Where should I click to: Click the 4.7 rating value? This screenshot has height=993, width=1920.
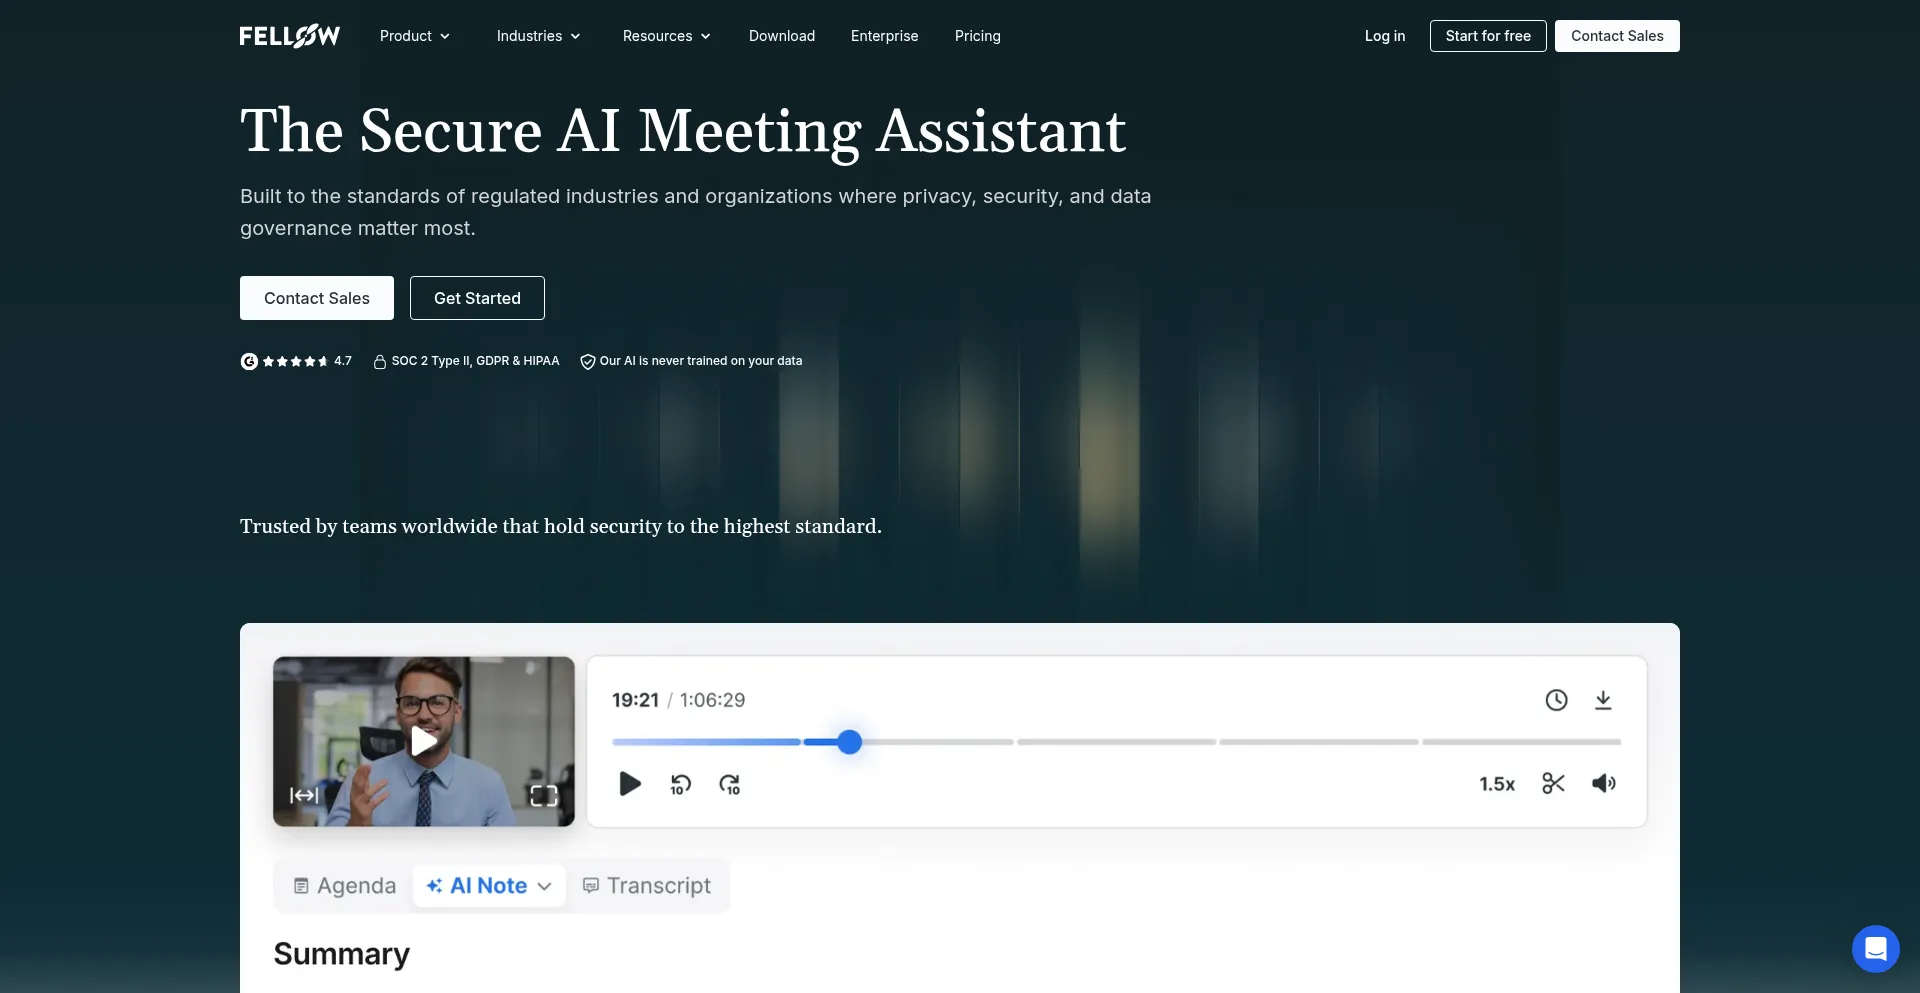[343, 361]
